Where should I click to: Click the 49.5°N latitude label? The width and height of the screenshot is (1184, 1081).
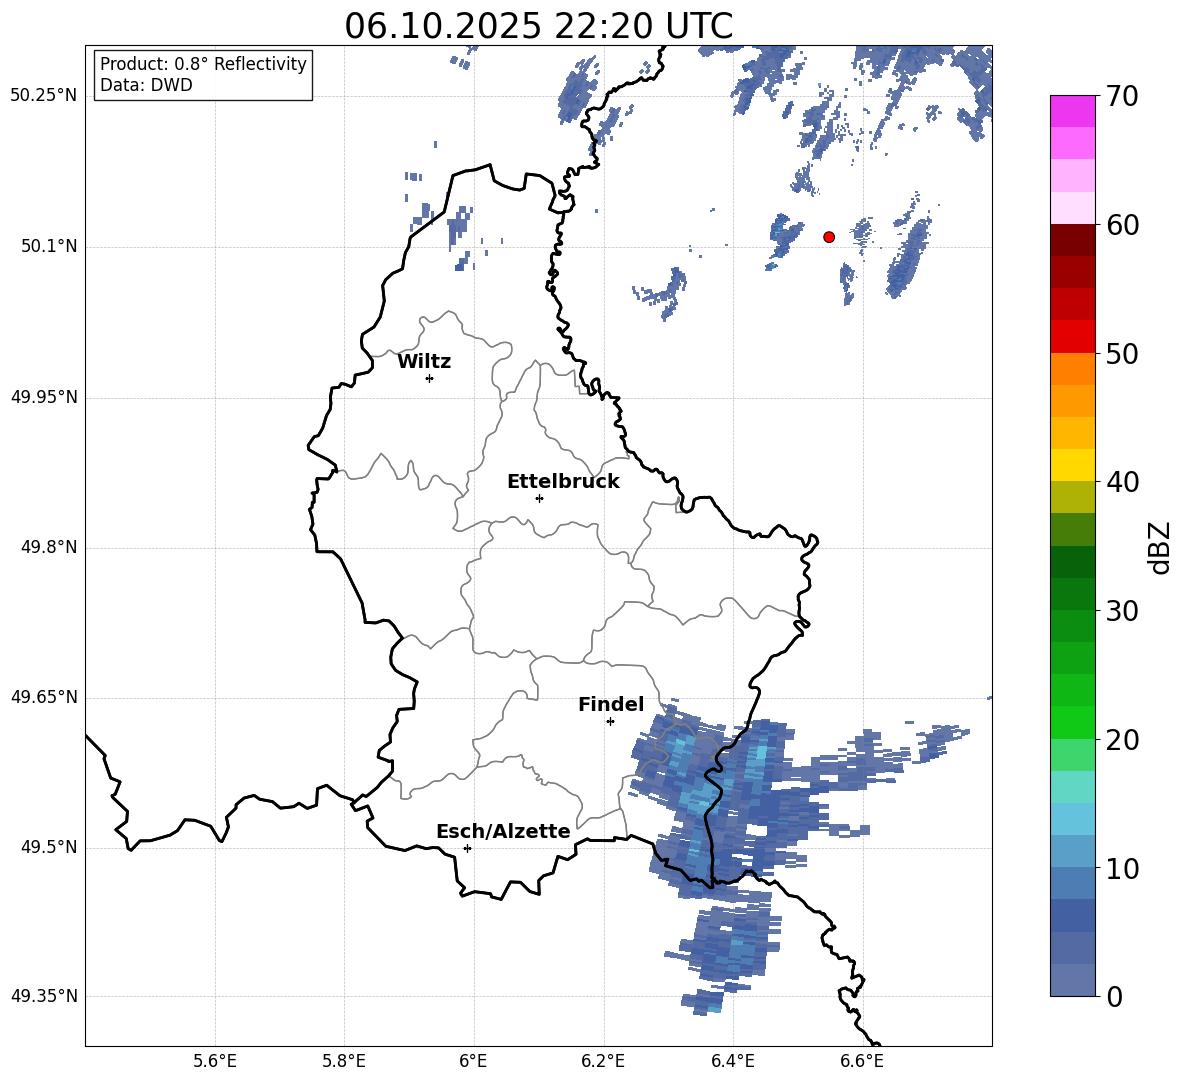pos(49,847)
